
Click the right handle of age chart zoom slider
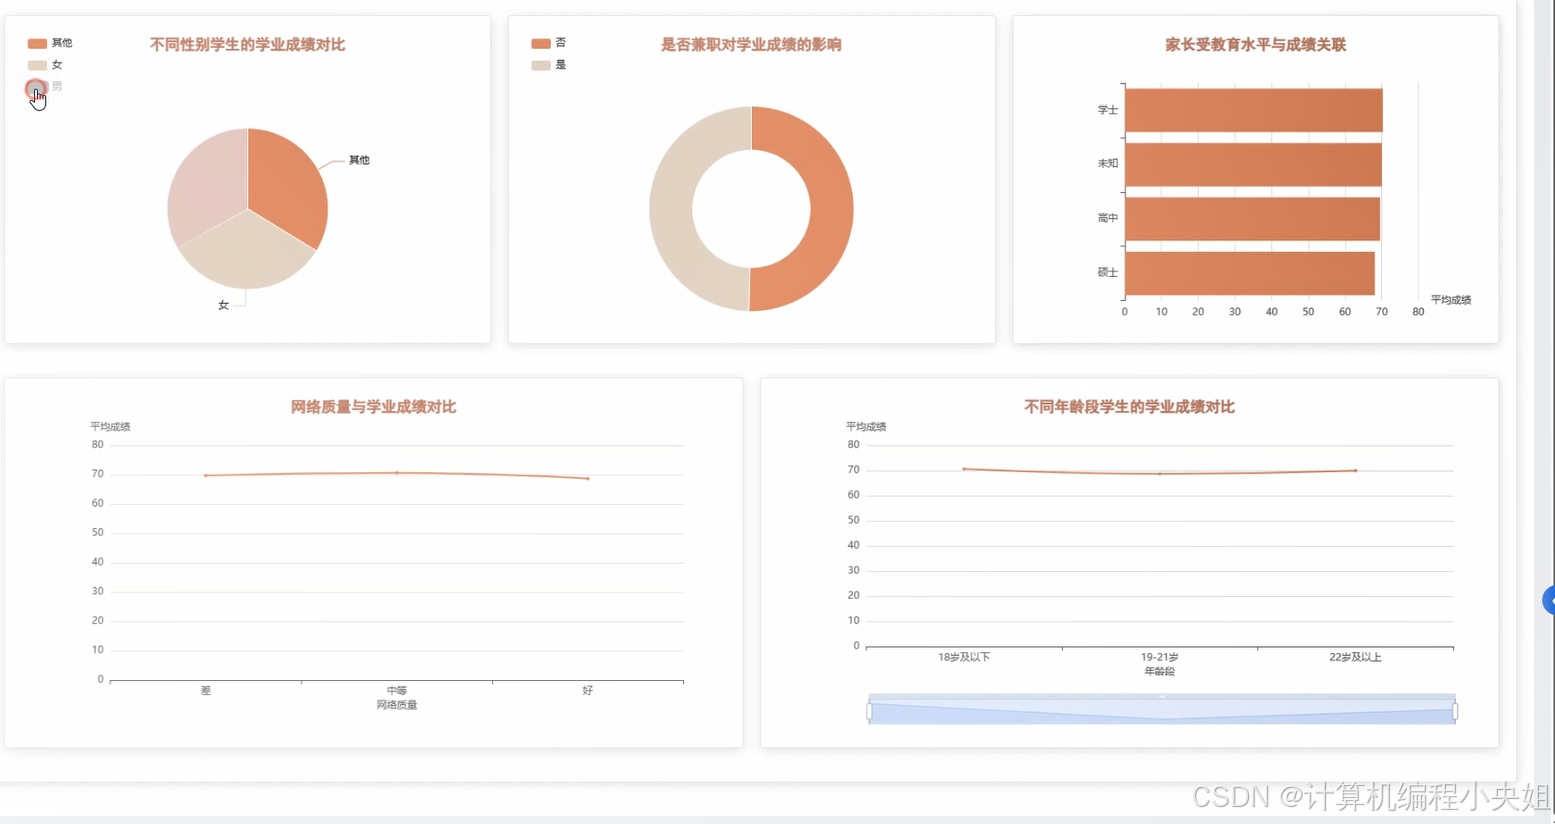(1455, 711)
